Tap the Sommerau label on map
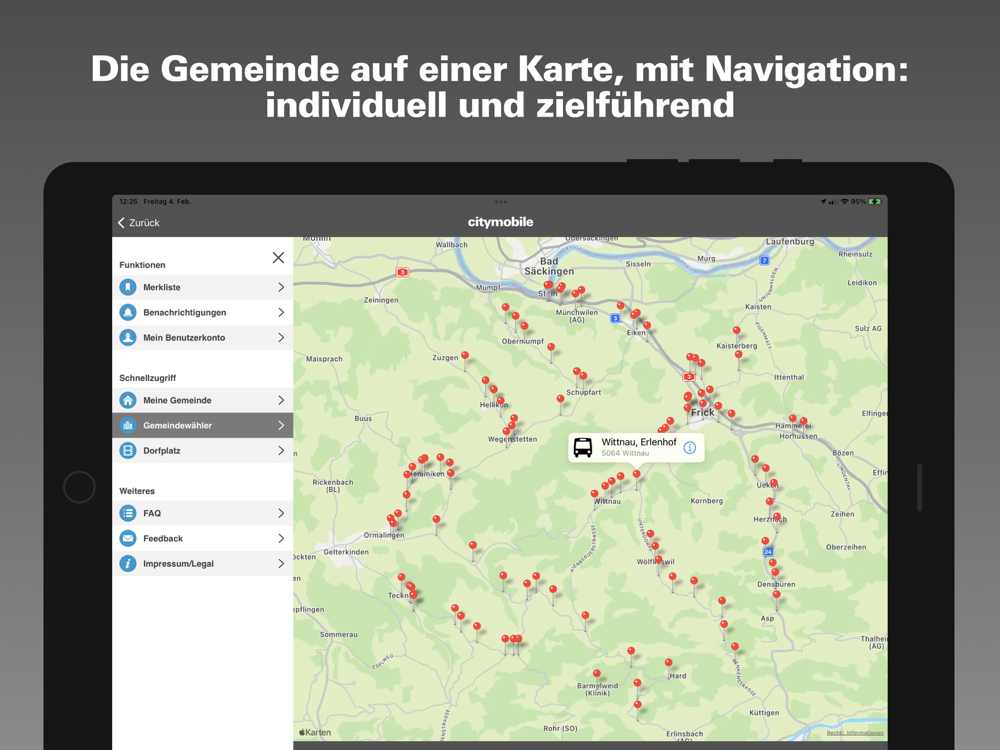1000x750 pixels. click(x=339, y=635)
